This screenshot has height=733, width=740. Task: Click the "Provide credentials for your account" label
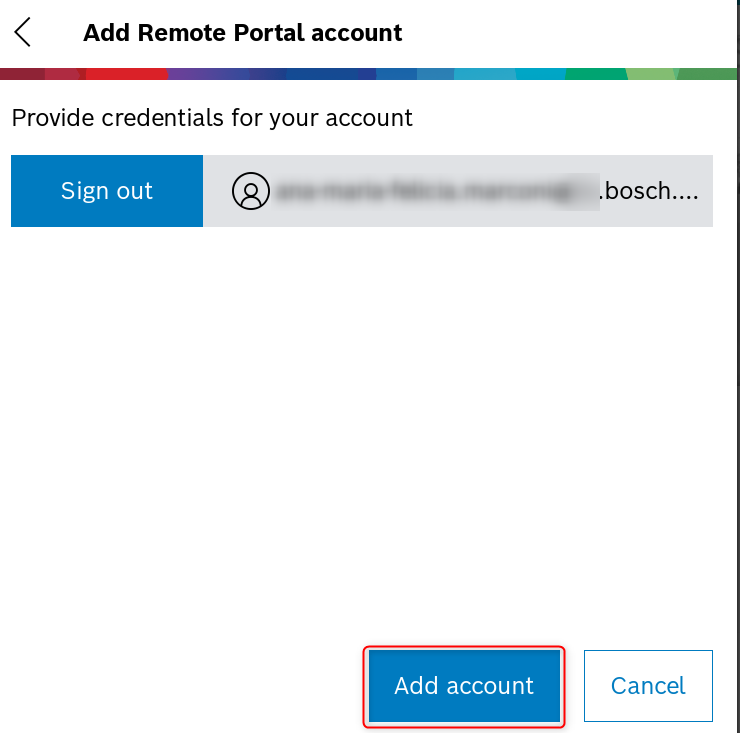coord(212,117)
